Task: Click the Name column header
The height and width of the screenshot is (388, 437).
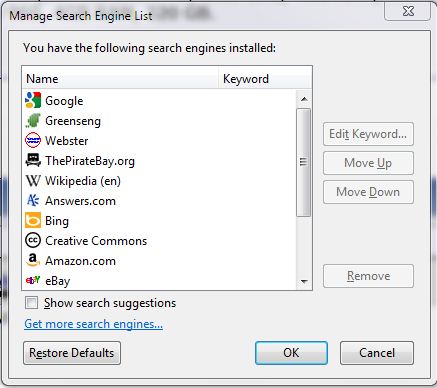Action: [x=120, y=79]
